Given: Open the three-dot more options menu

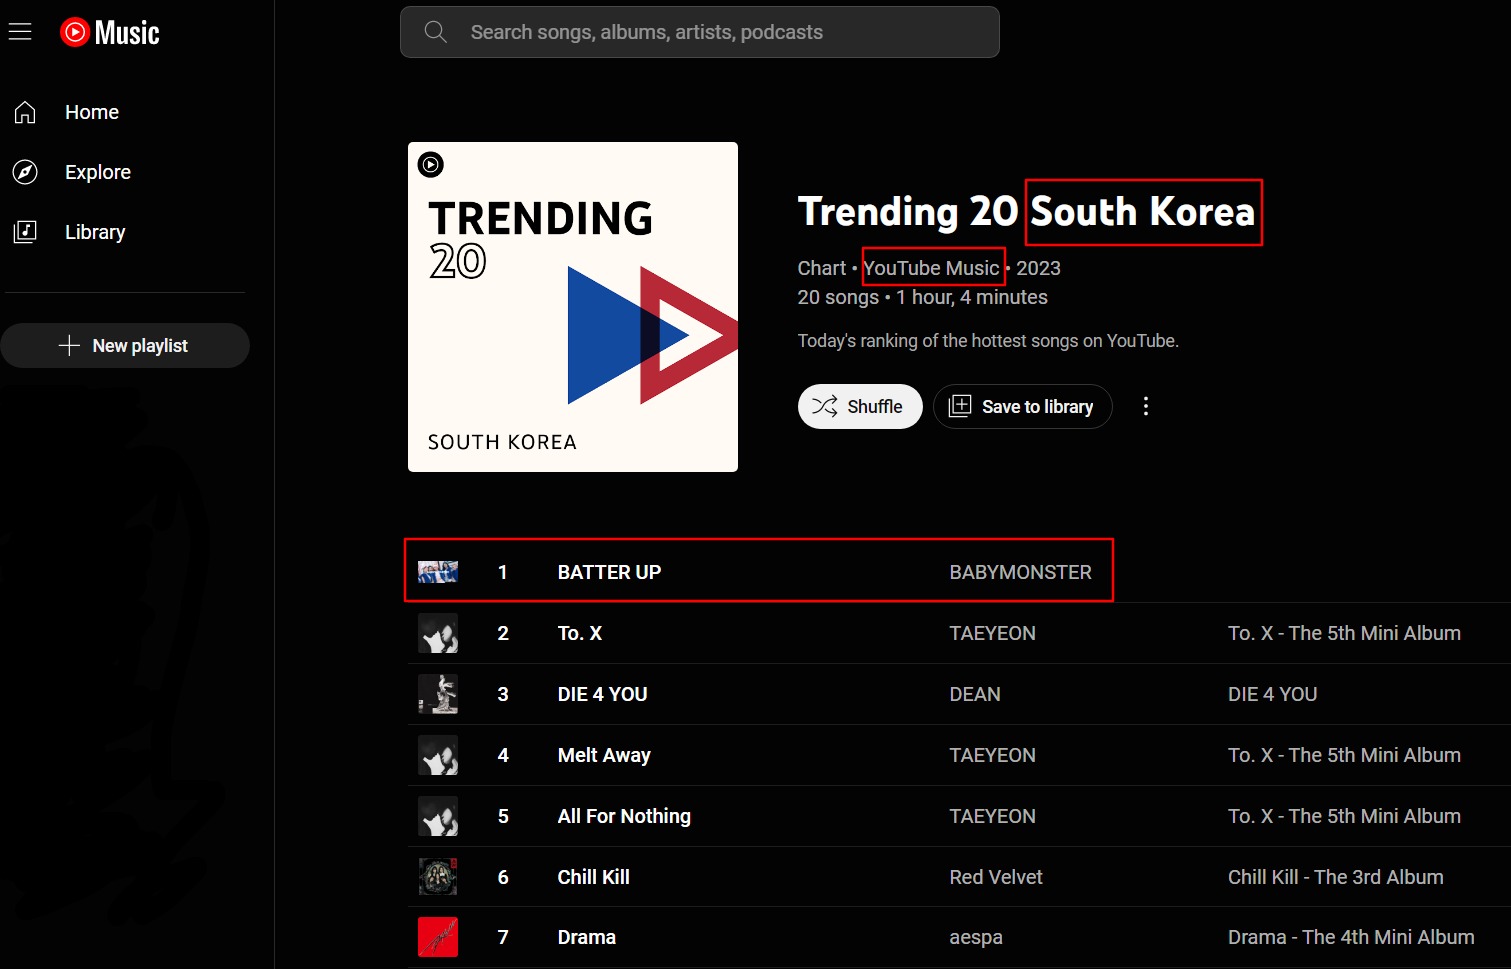Looking at the screenshot, I should (x=1146, y=406).
